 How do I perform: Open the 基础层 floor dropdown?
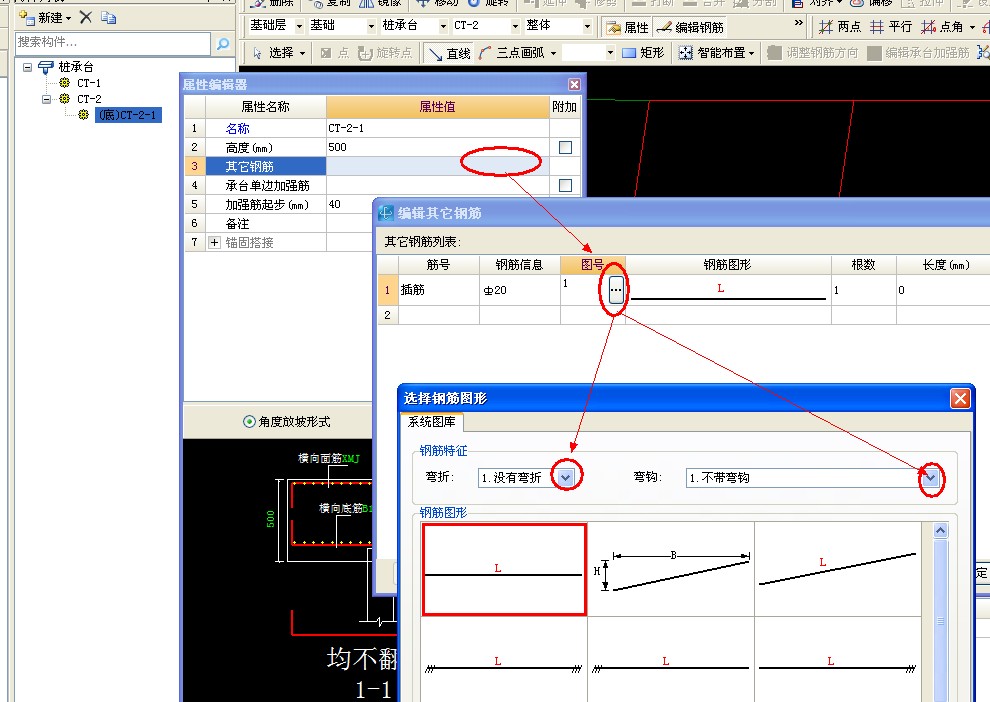(299, 26)
